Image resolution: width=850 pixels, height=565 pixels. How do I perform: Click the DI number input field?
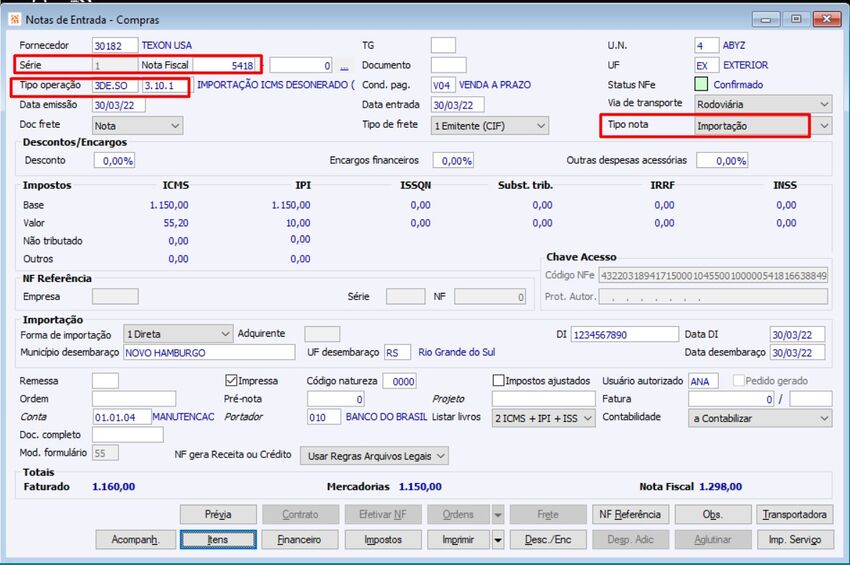pyautogui.click(x=624, y=335)
